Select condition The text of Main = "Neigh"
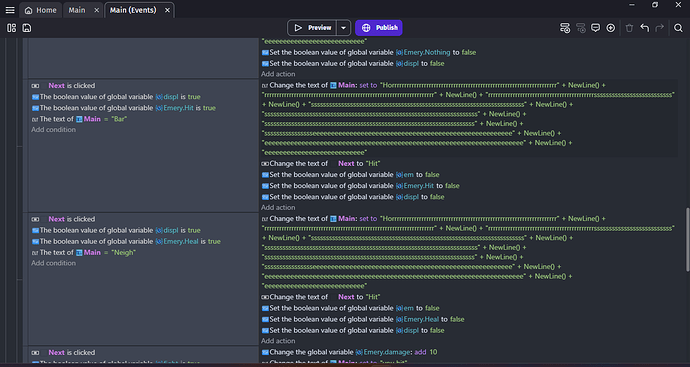Screen dimensions: 690x367 [x=84, y=253]
